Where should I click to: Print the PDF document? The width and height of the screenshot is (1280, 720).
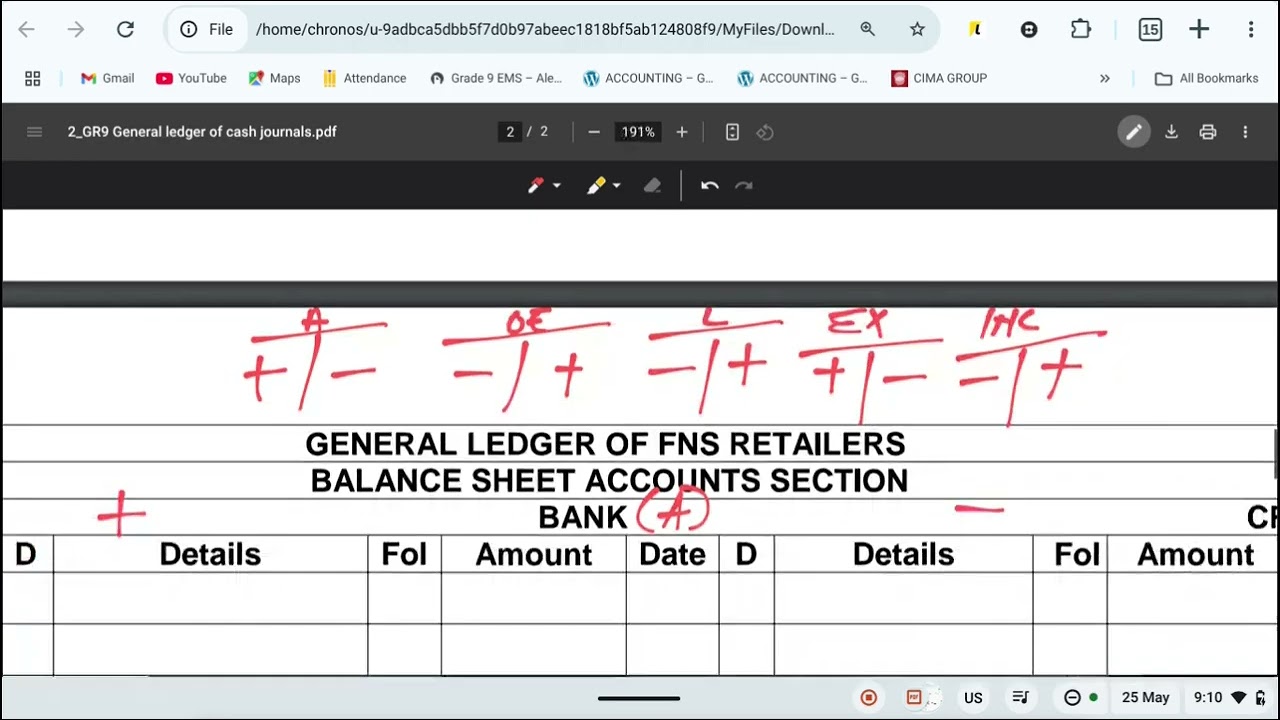(x=1208, y=132)
